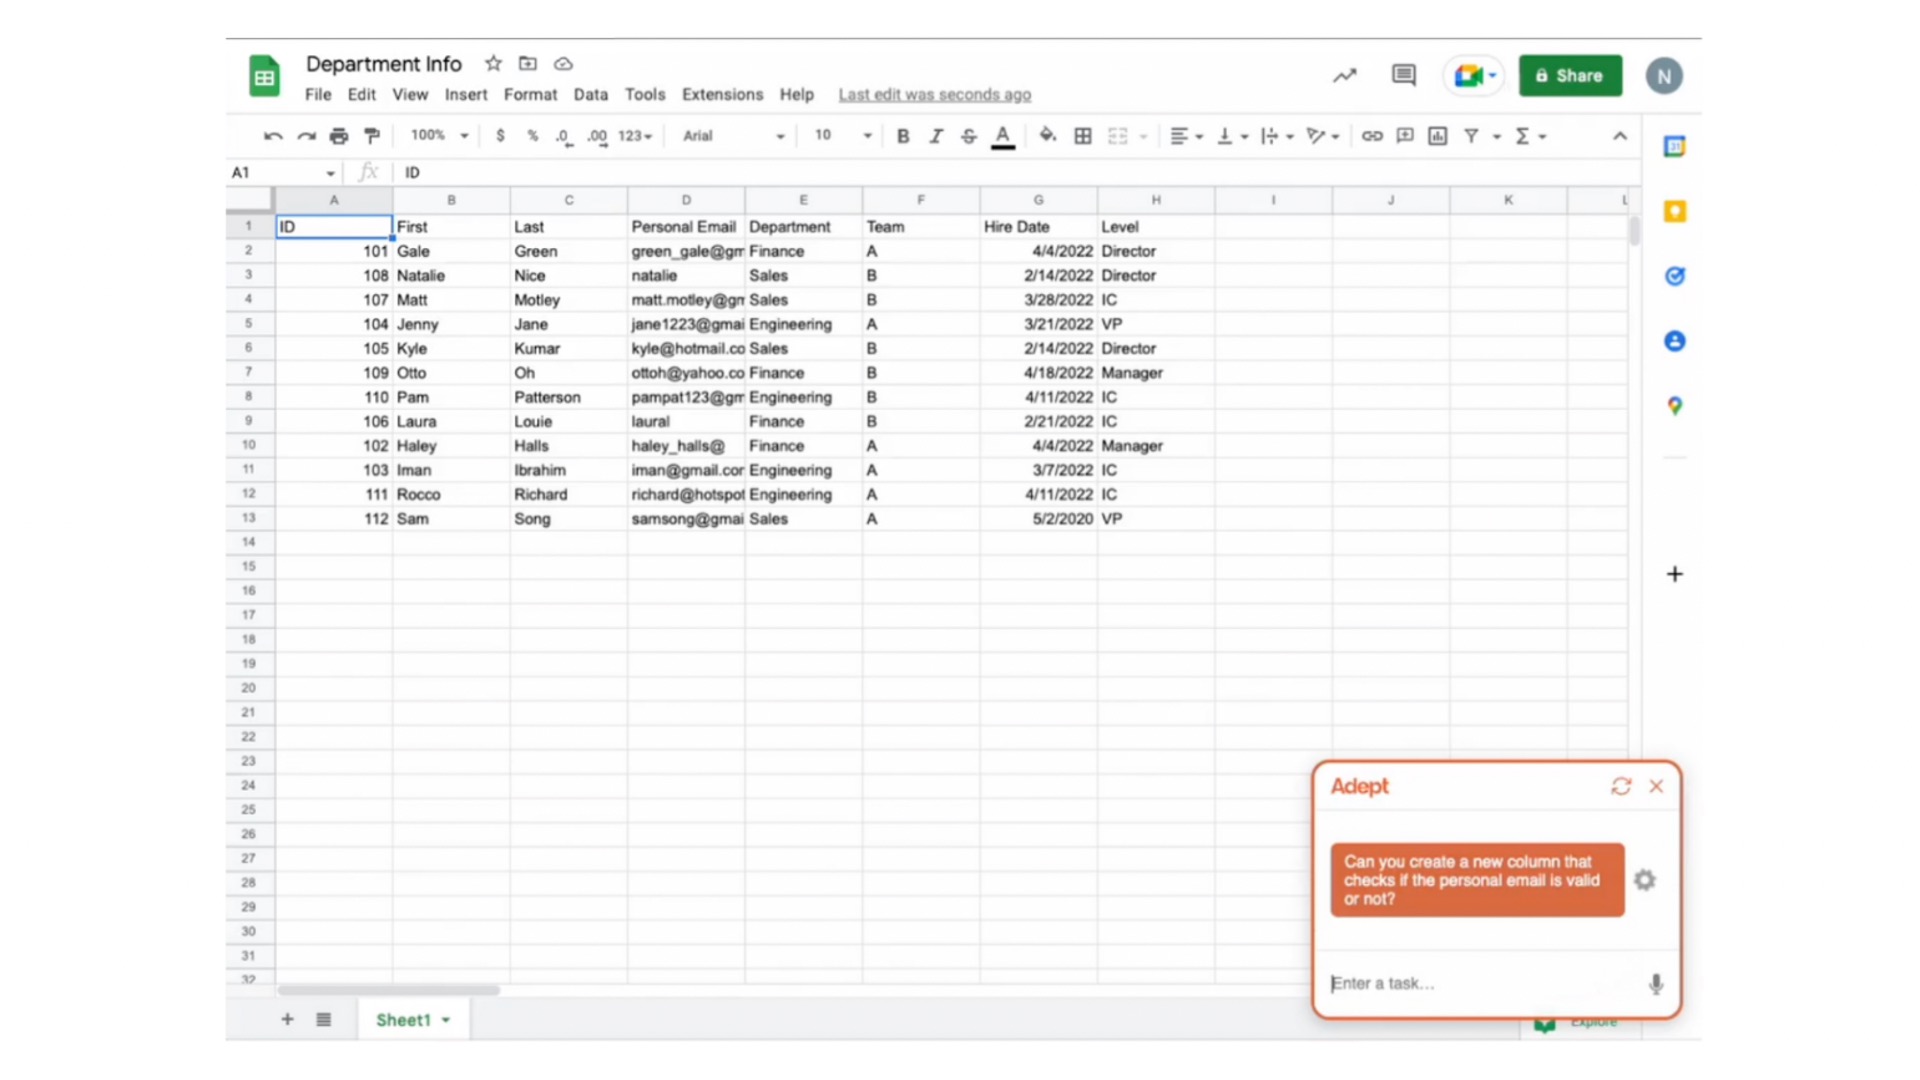Viewport: 1920px width, 1080px height.
Task: Open Google Keep in the side panel
Action: 1675,211
